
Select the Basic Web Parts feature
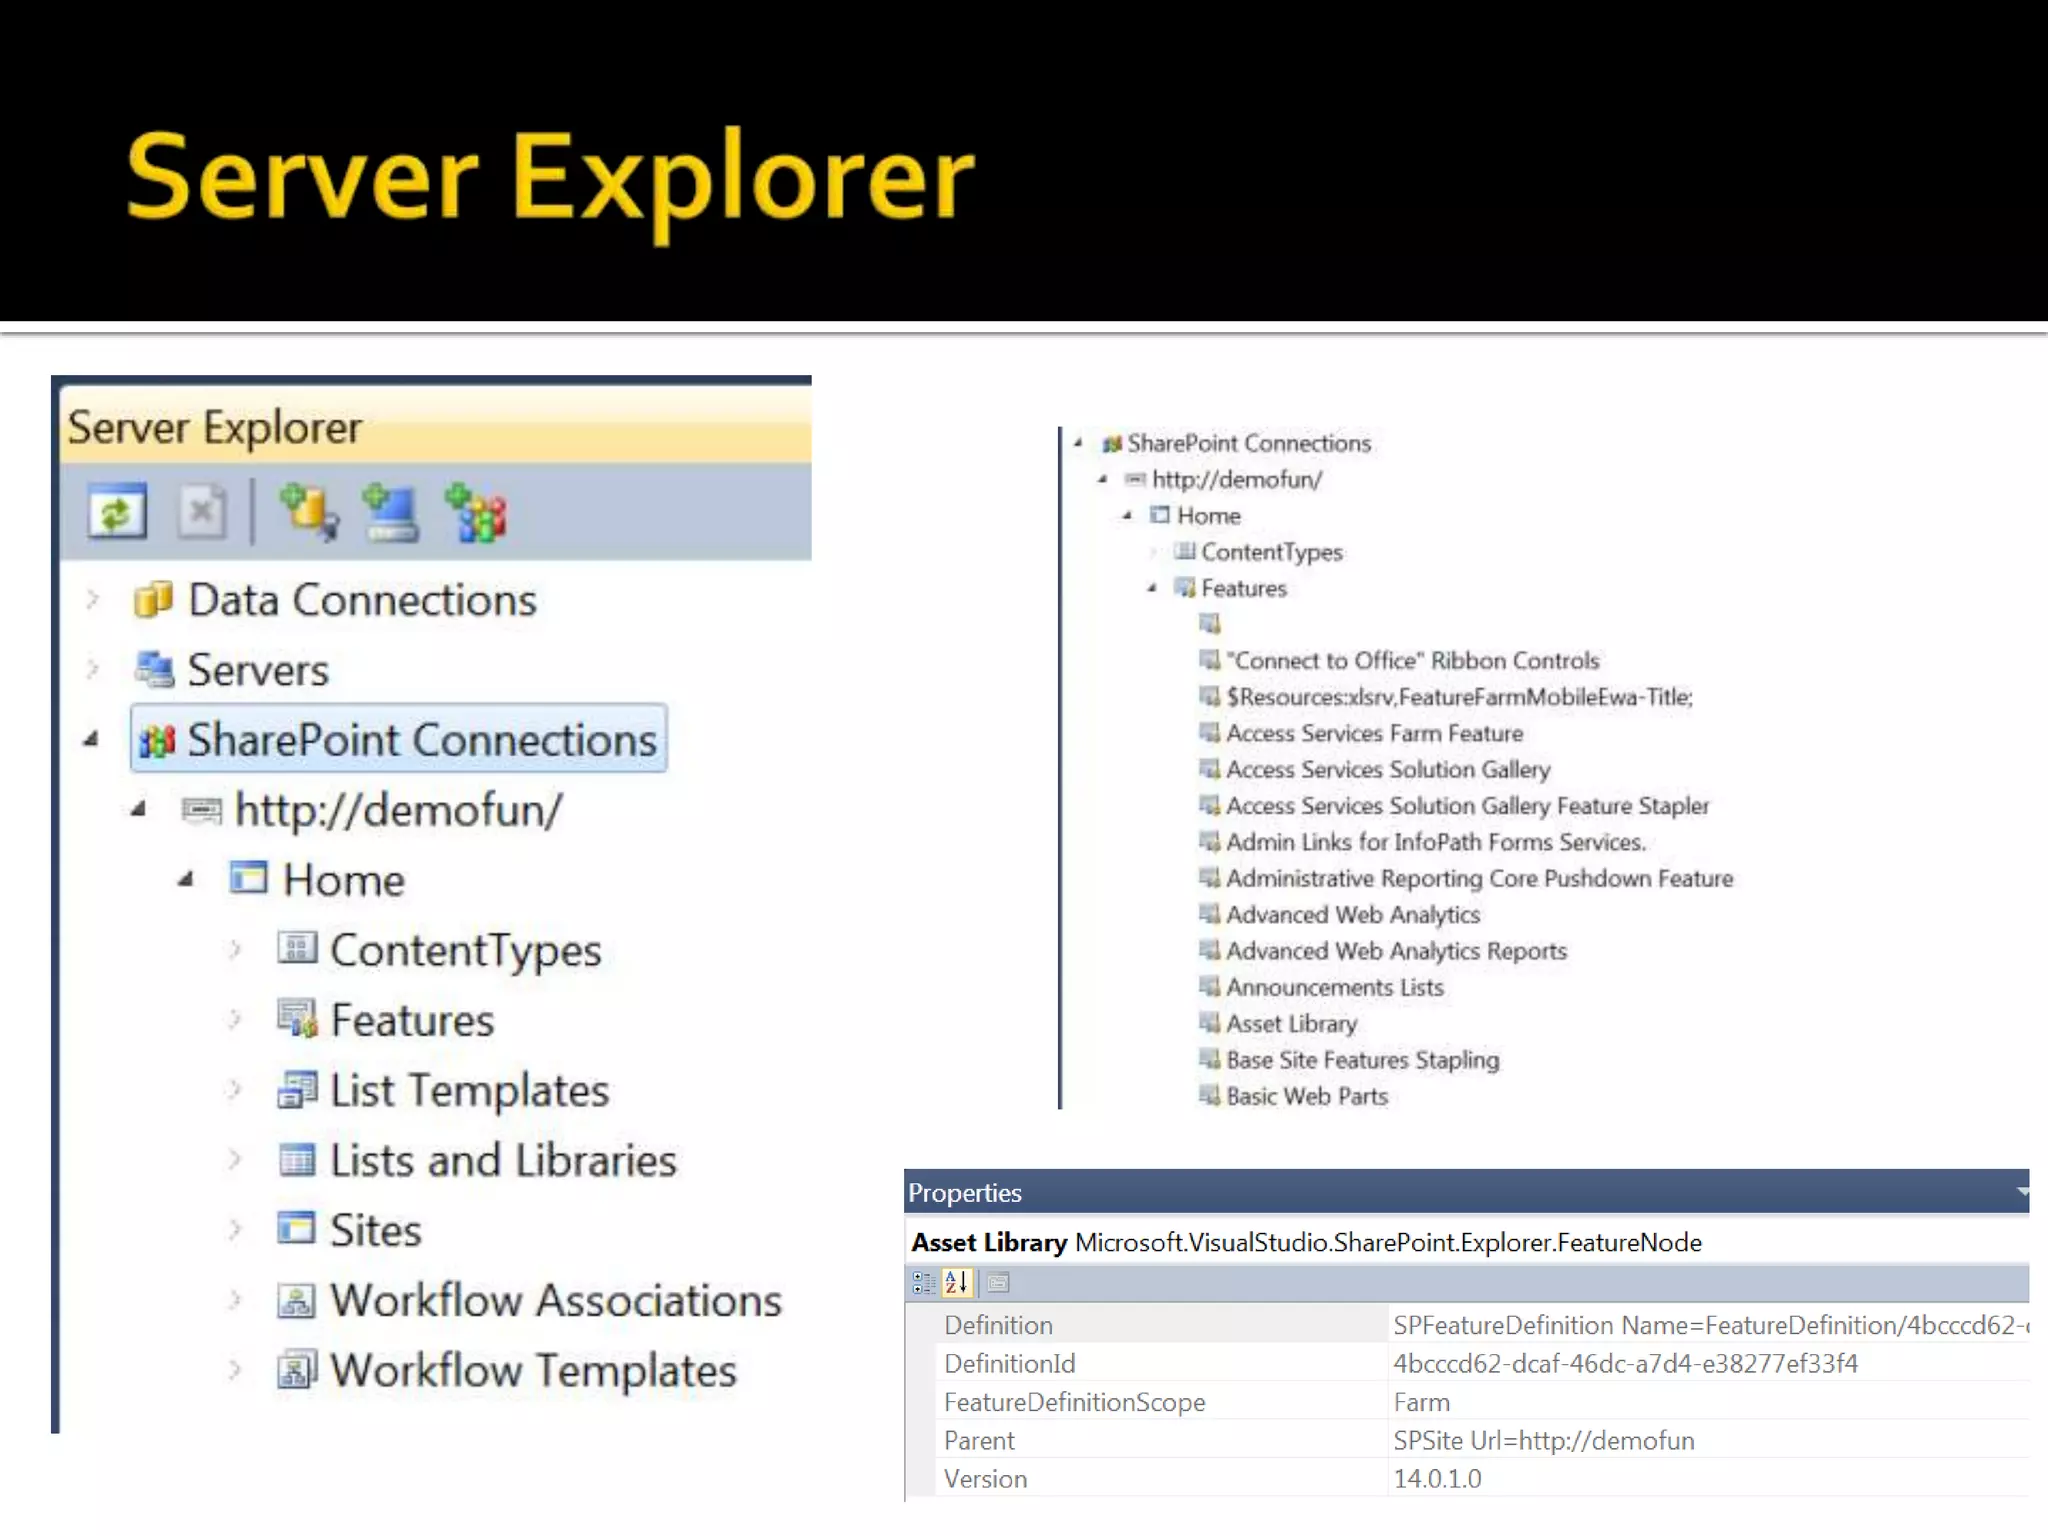pos(1307,1096)
